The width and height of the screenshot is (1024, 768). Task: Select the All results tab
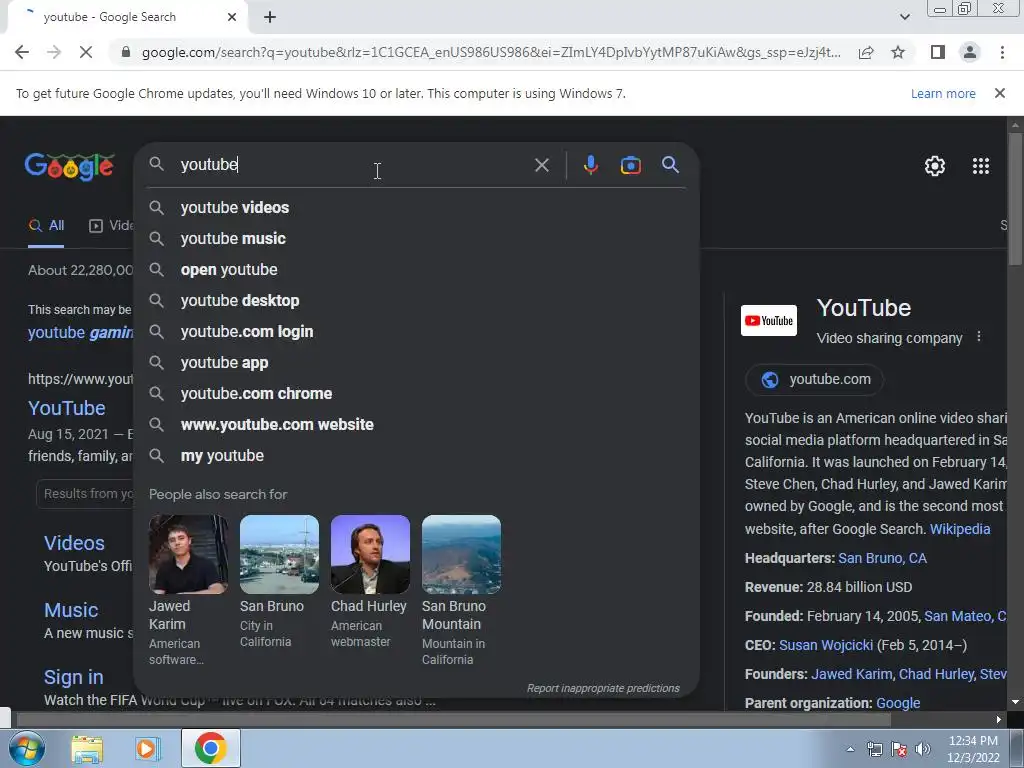click(x=46, y=226)
